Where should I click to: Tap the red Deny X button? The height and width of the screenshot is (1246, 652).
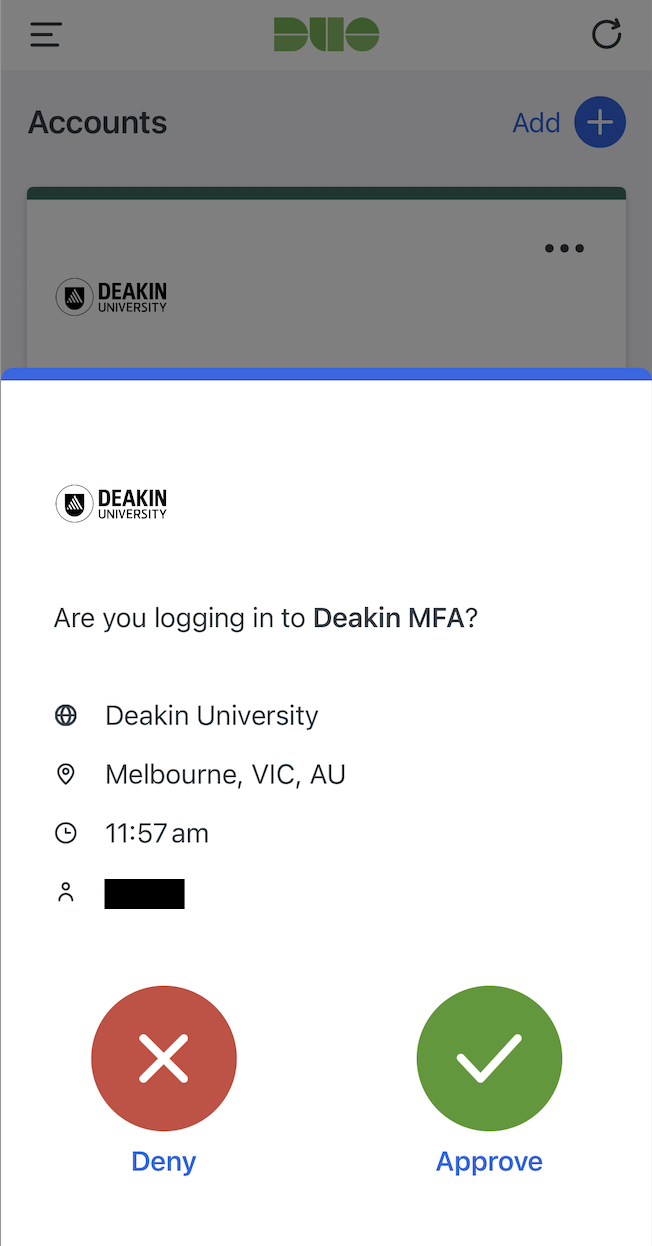click(164, 1059)
